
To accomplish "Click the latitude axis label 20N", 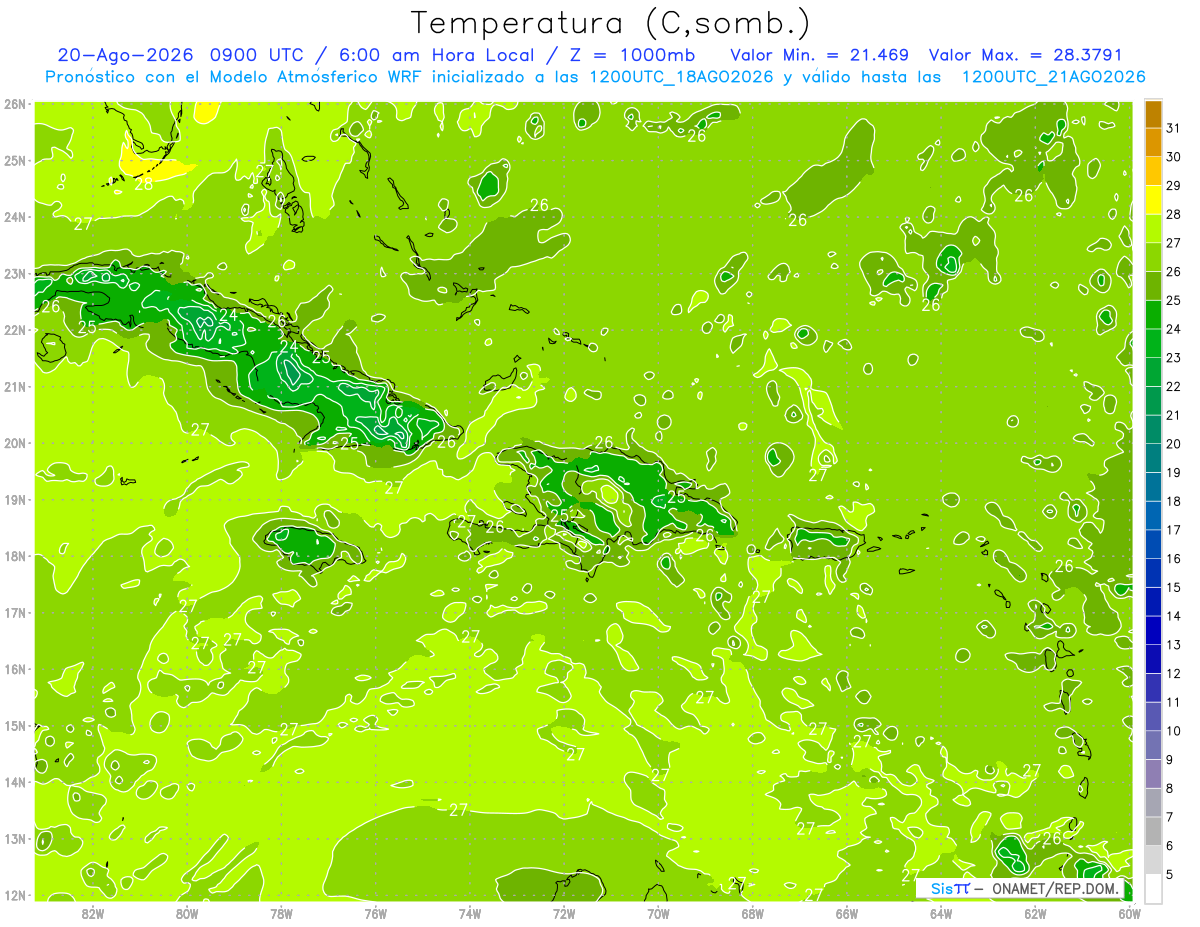I will [x=15, y=443].
